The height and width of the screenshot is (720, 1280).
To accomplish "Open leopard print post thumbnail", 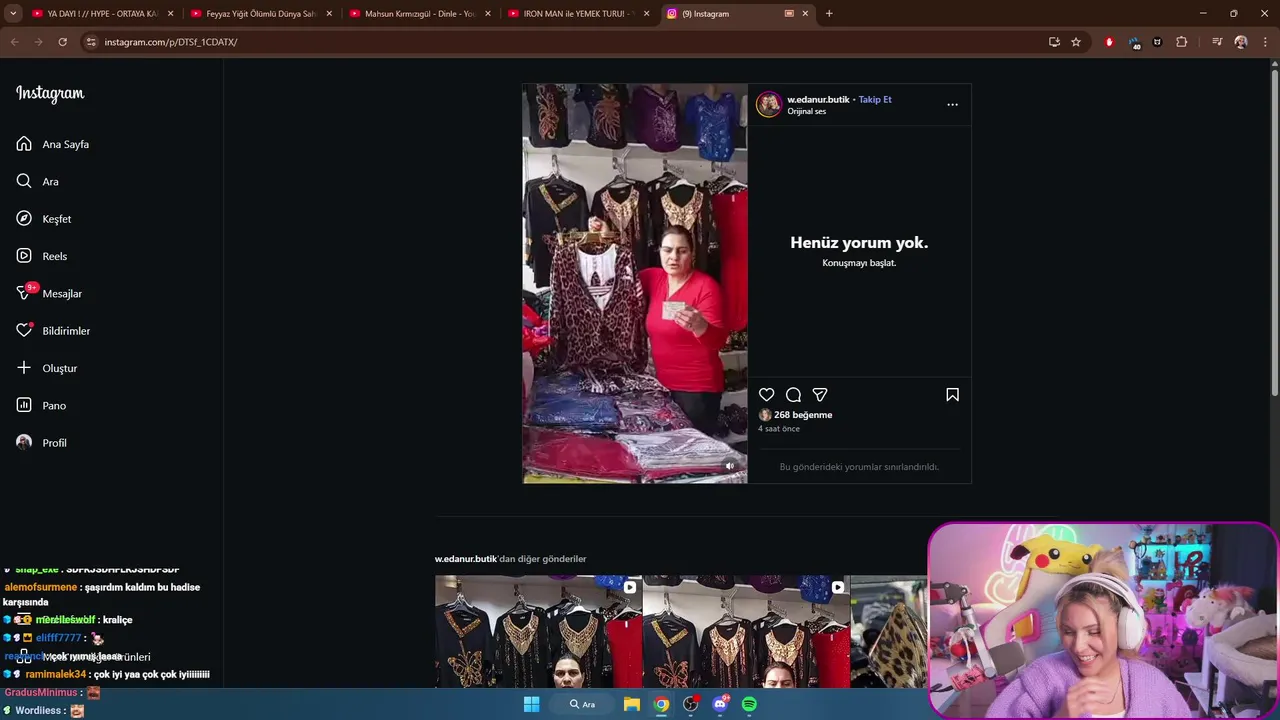I will click(889, 632).
